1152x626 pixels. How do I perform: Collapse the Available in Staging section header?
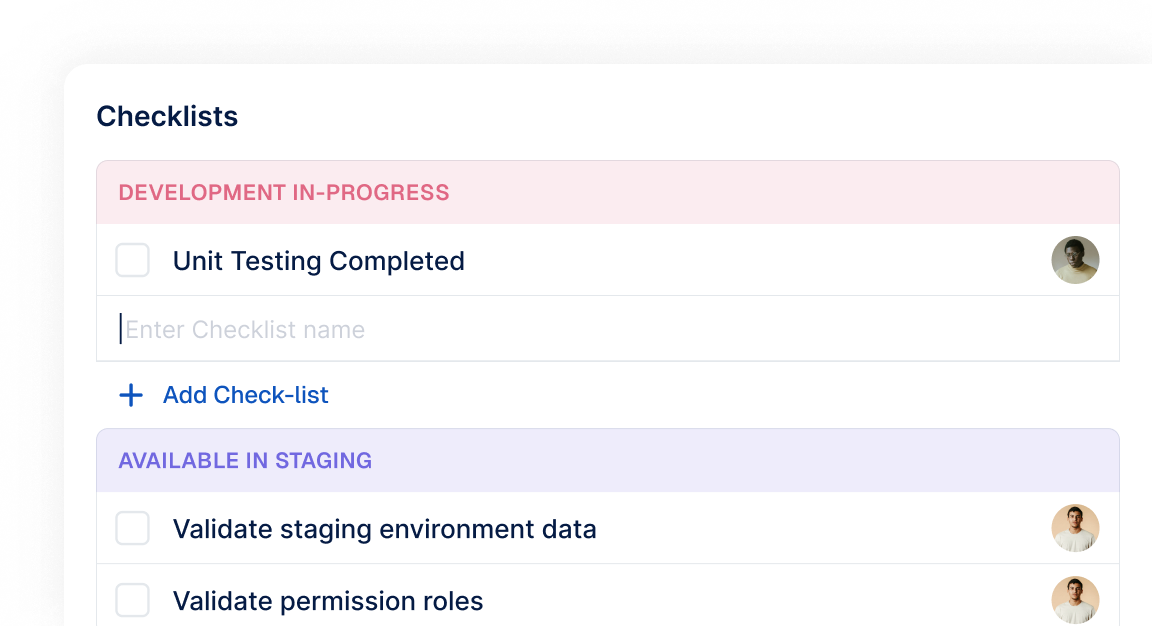(245, 461)
